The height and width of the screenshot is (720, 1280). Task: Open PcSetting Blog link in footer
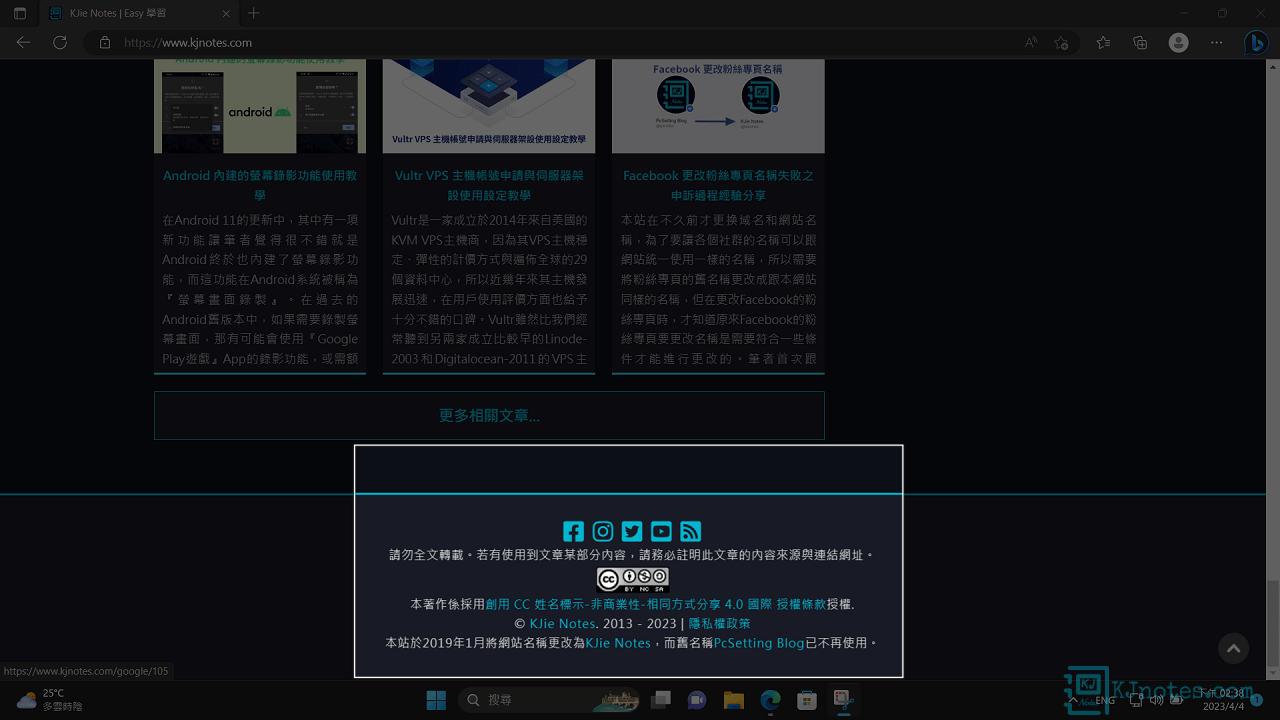pyautogui.click(x=759, y=643)
